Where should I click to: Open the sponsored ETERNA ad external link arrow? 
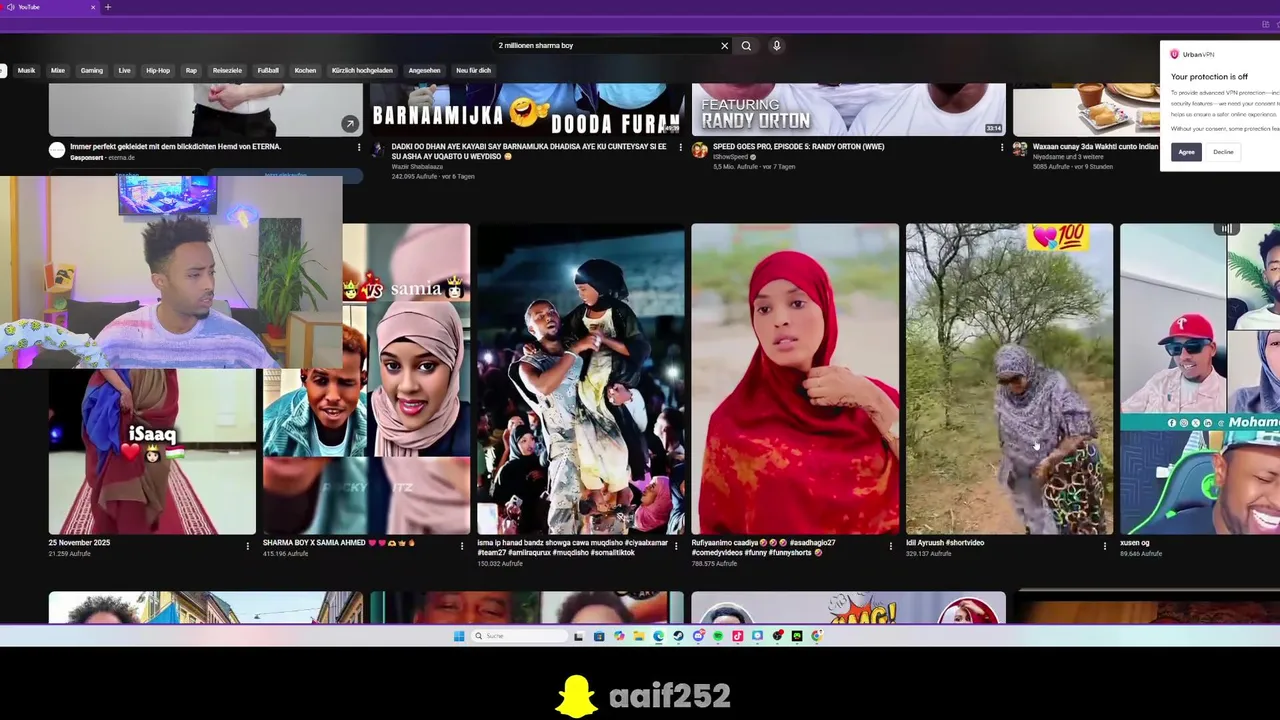[349, 124]
